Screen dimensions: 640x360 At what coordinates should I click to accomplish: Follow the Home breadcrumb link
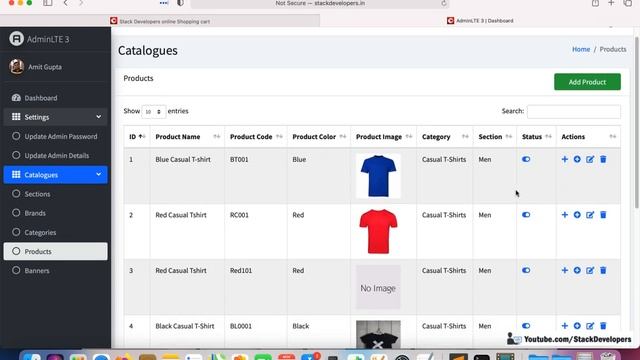tap(581, 49)
